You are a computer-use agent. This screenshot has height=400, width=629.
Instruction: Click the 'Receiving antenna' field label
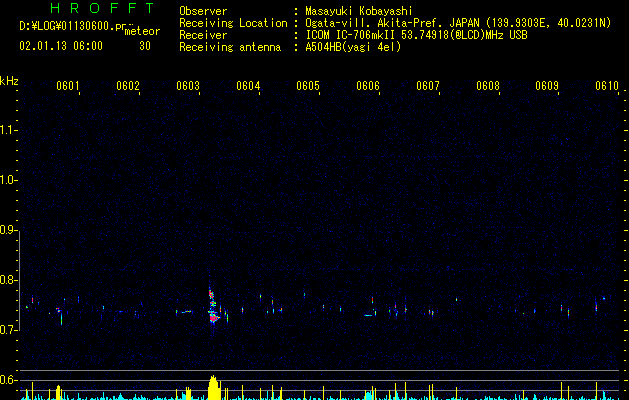click(x=230, y=47)
